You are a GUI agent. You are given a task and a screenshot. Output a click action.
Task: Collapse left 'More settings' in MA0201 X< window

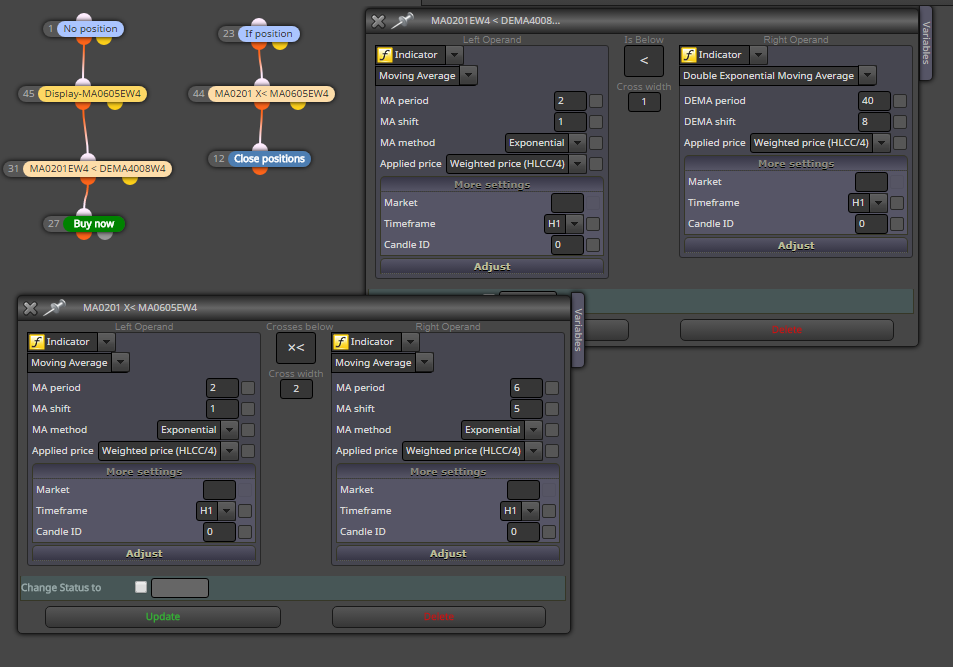click(144, 472)
